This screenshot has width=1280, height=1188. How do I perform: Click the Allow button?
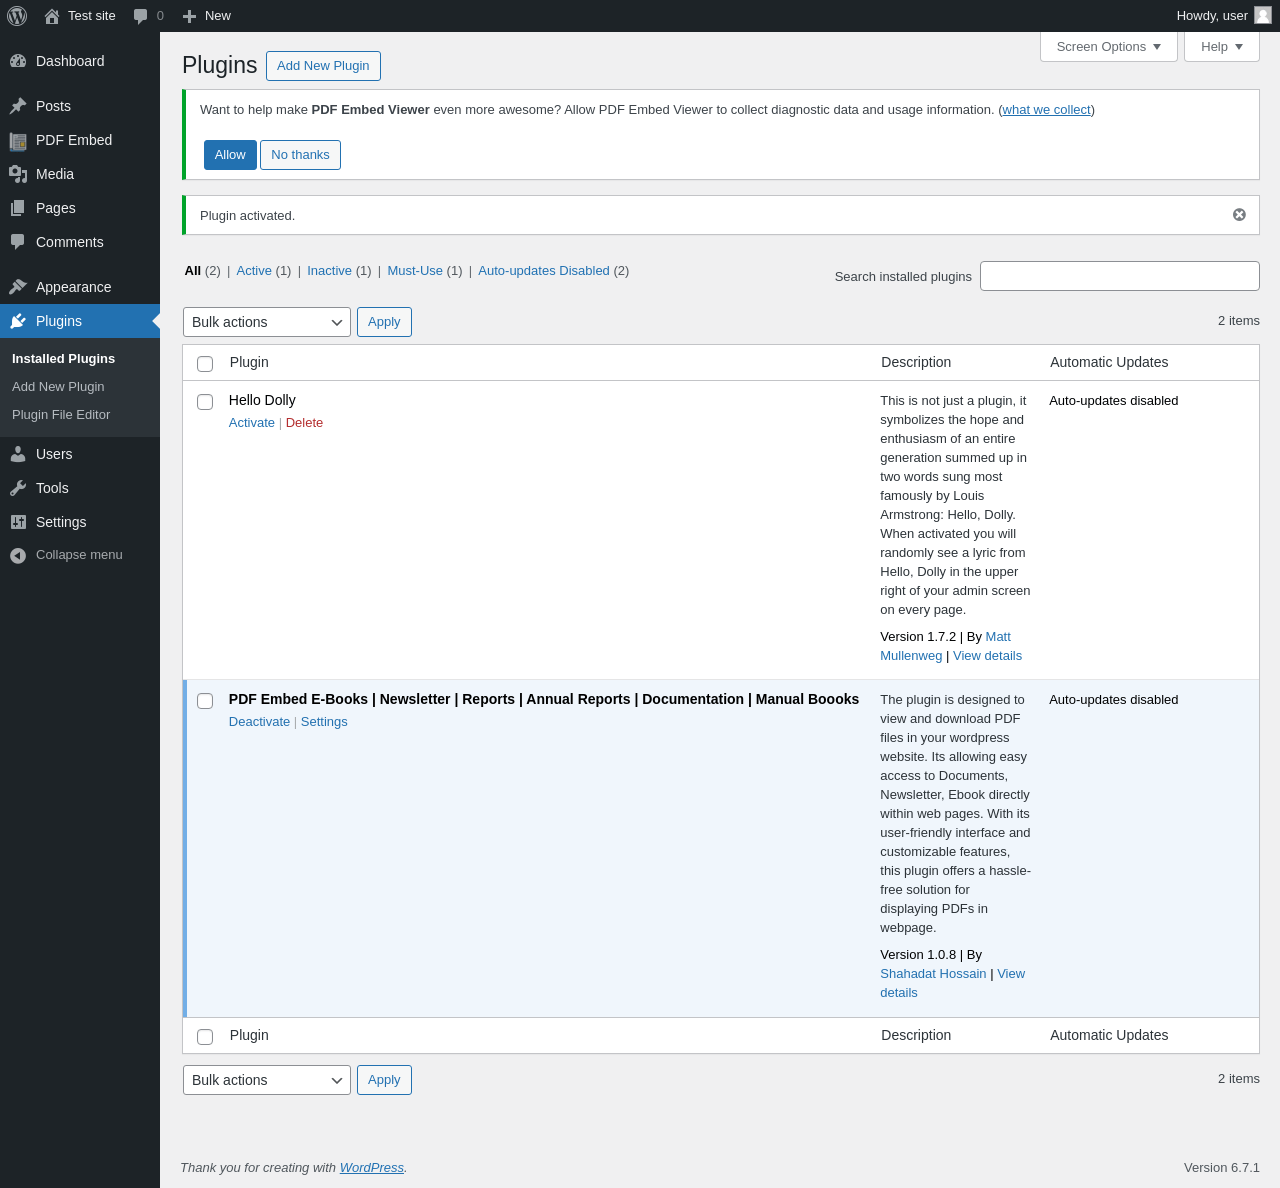230,155
